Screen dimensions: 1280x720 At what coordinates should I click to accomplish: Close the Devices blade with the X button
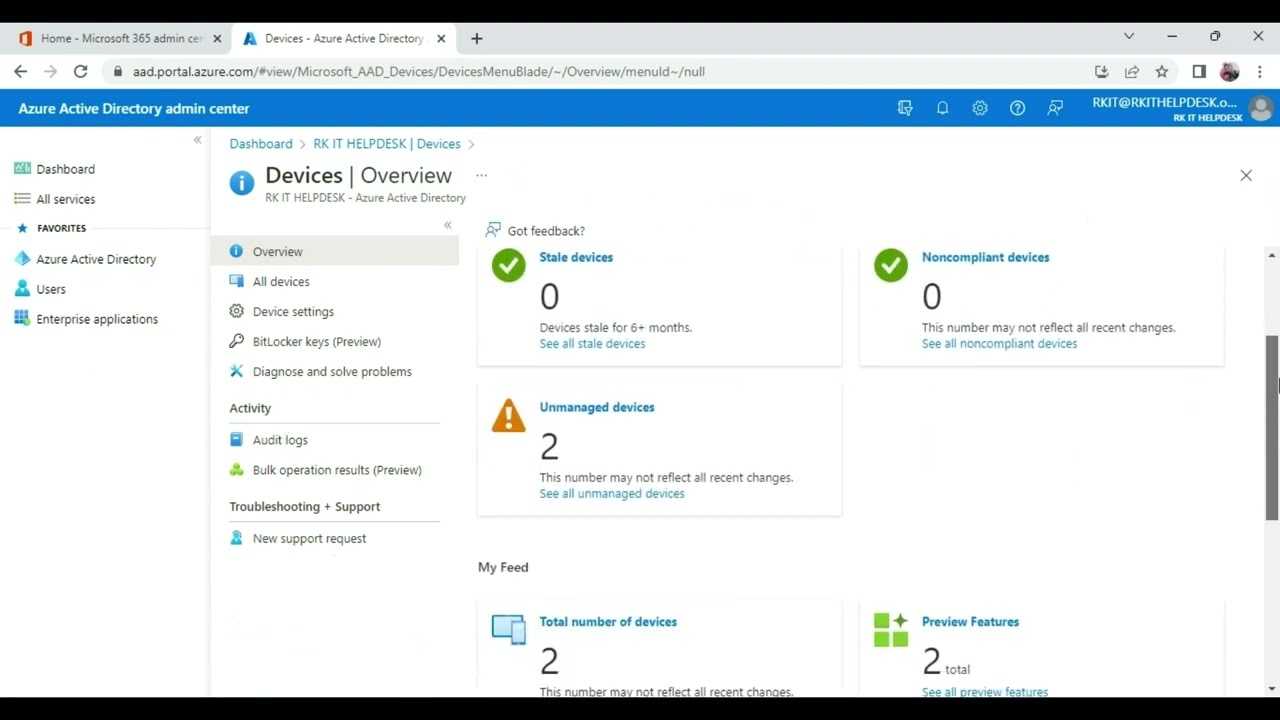1246,175
